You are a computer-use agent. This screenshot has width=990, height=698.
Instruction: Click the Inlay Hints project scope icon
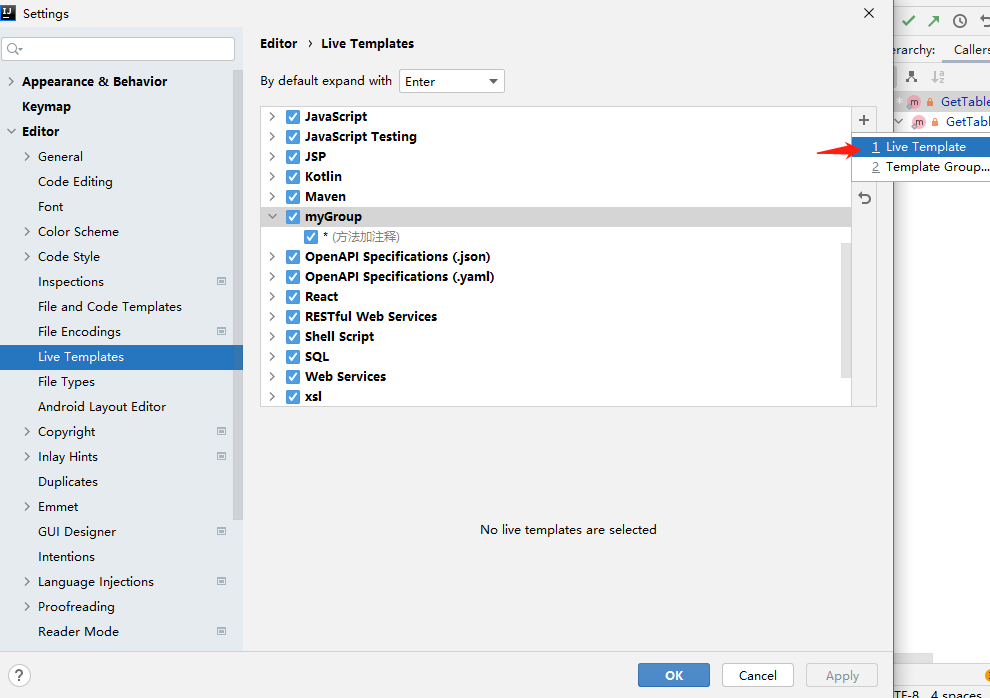[221, 456]
